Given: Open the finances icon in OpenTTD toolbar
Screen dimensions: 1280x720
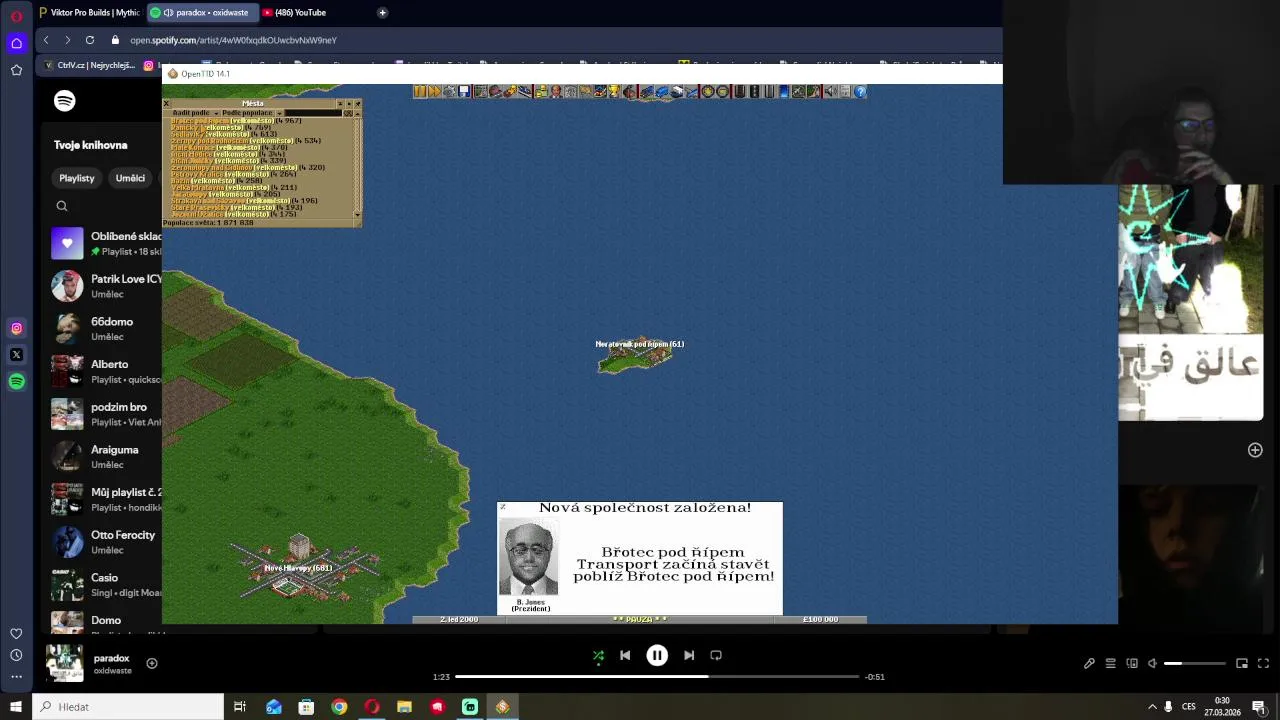Looking at the screenshot, I should (541, 91).
